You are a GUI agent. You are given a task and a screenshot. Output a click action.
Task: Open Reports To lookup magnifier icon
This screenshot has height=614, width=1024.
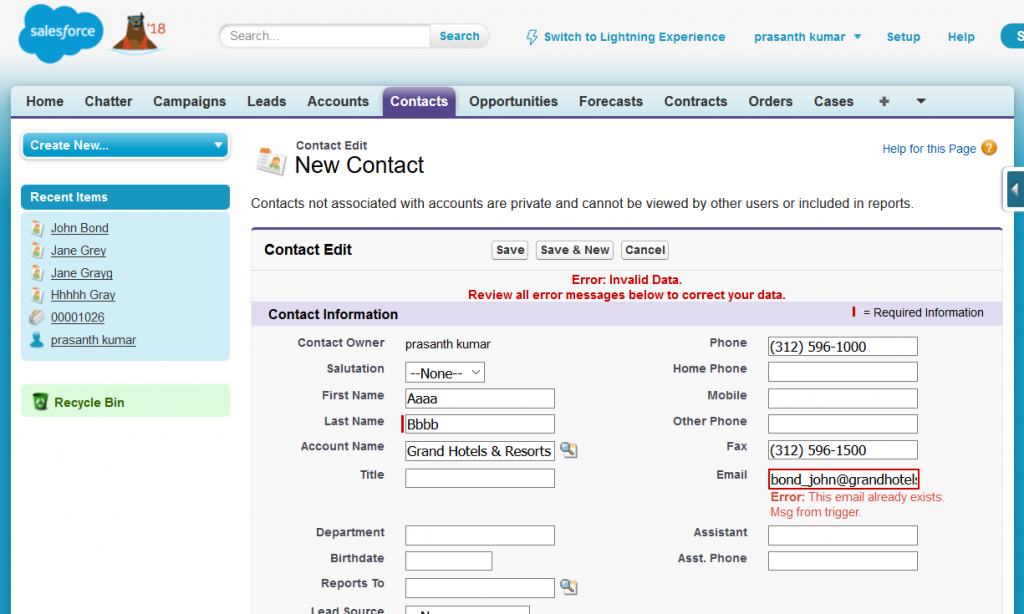click(x=568, y=587)
